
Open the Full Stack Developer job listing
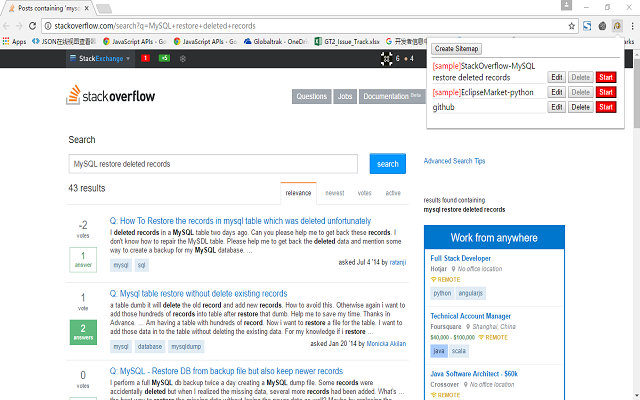(x=460, y=258)
